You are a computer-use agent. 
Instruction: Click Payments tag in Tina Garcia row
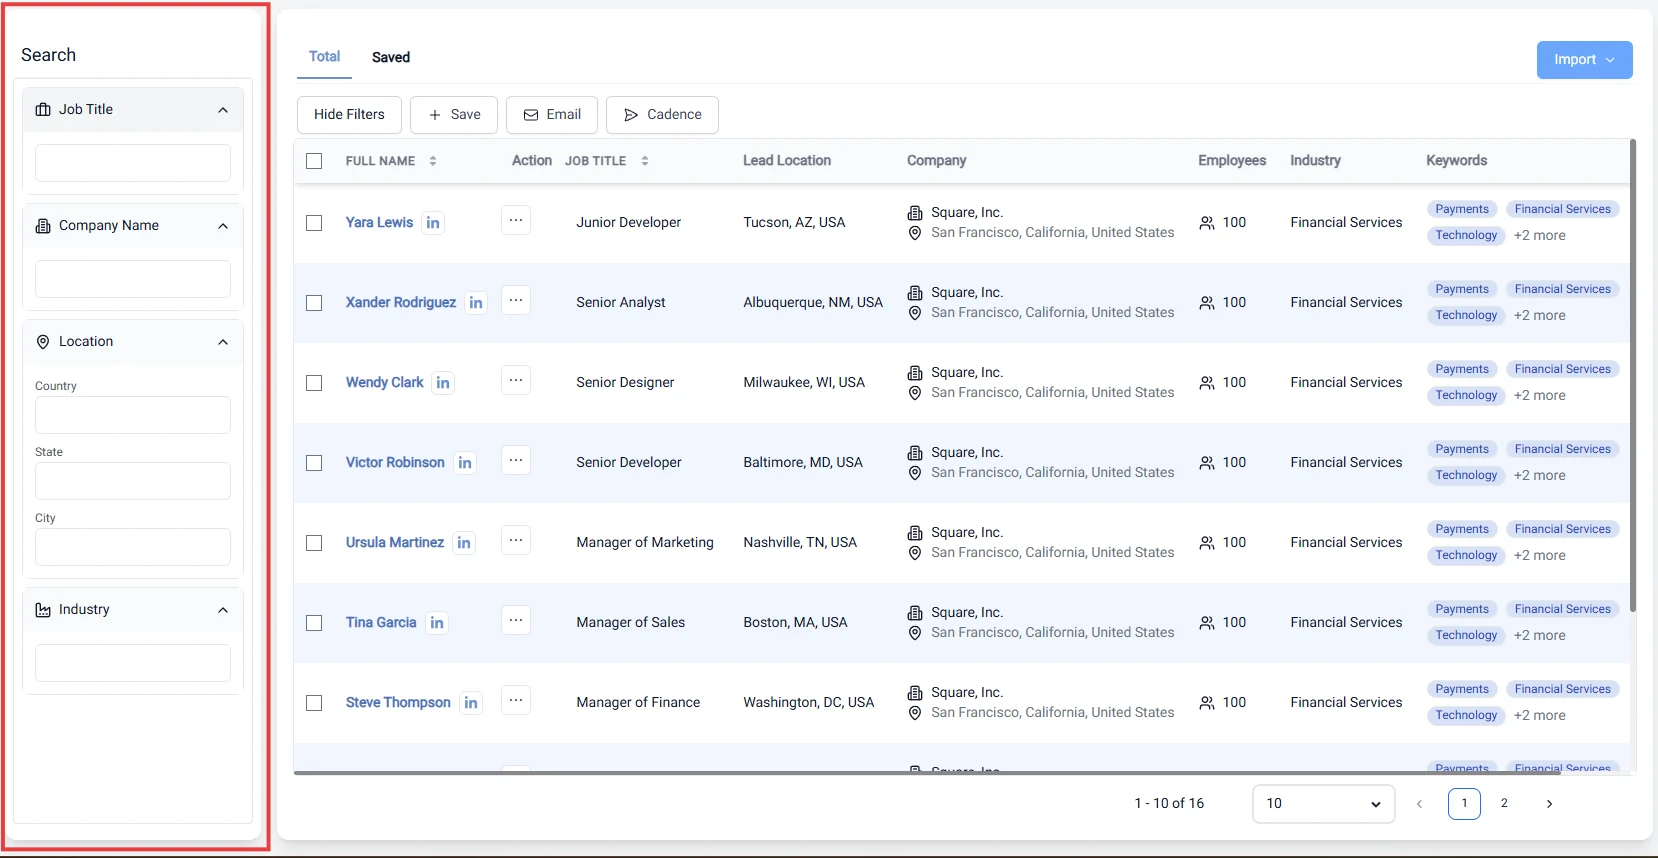coord(1462,609)
